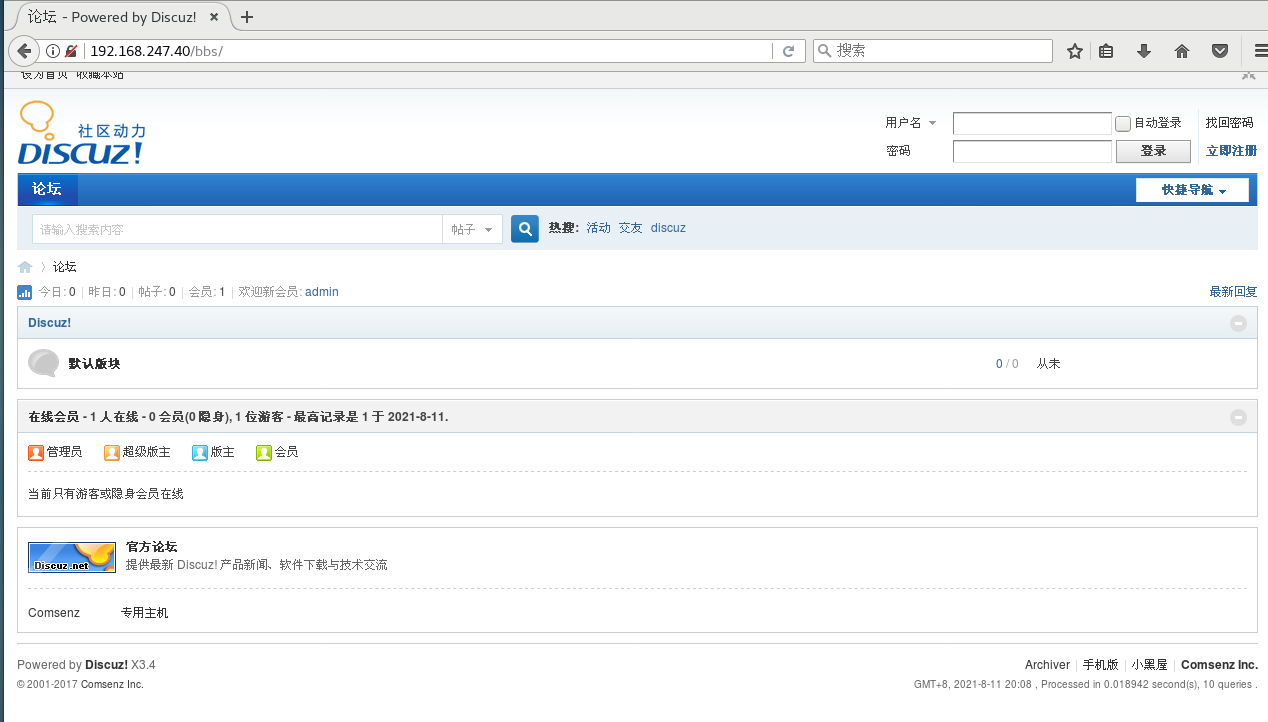This screenshot has height=722, width=1268.
Task: Open a new browser tab with plus
Action: coord(247,17)
